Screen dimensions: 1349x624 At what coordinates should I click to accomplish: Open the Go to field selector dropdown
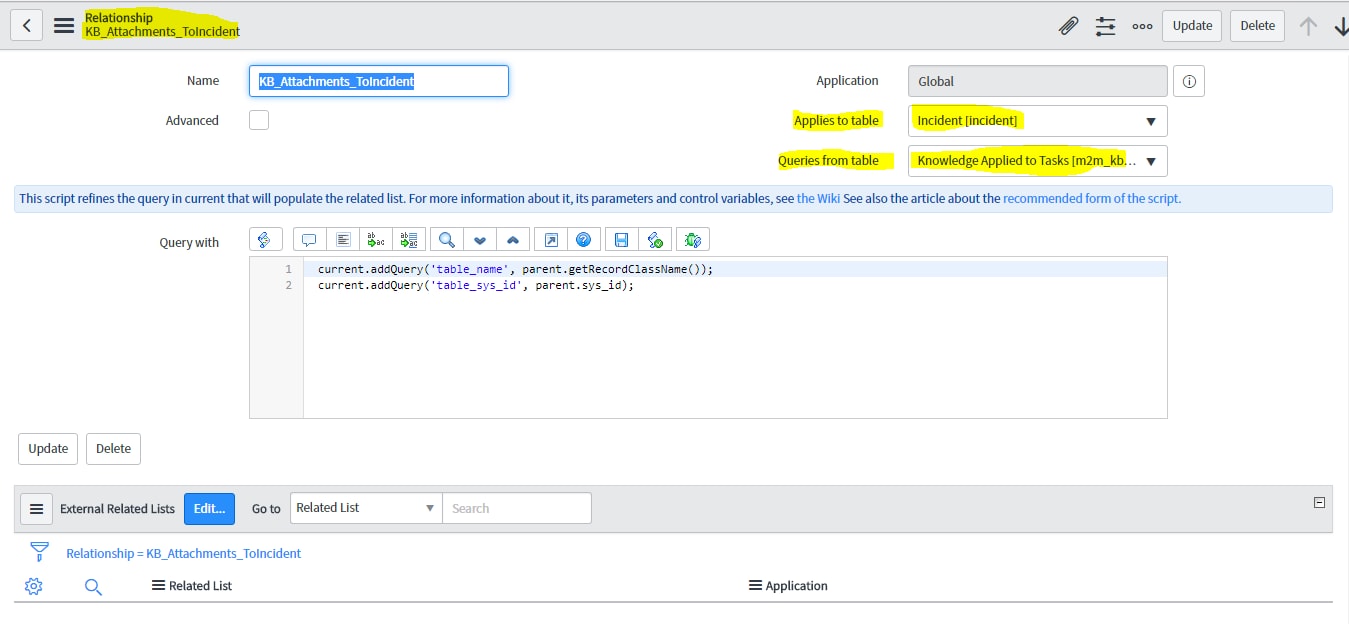pos(366,508)
